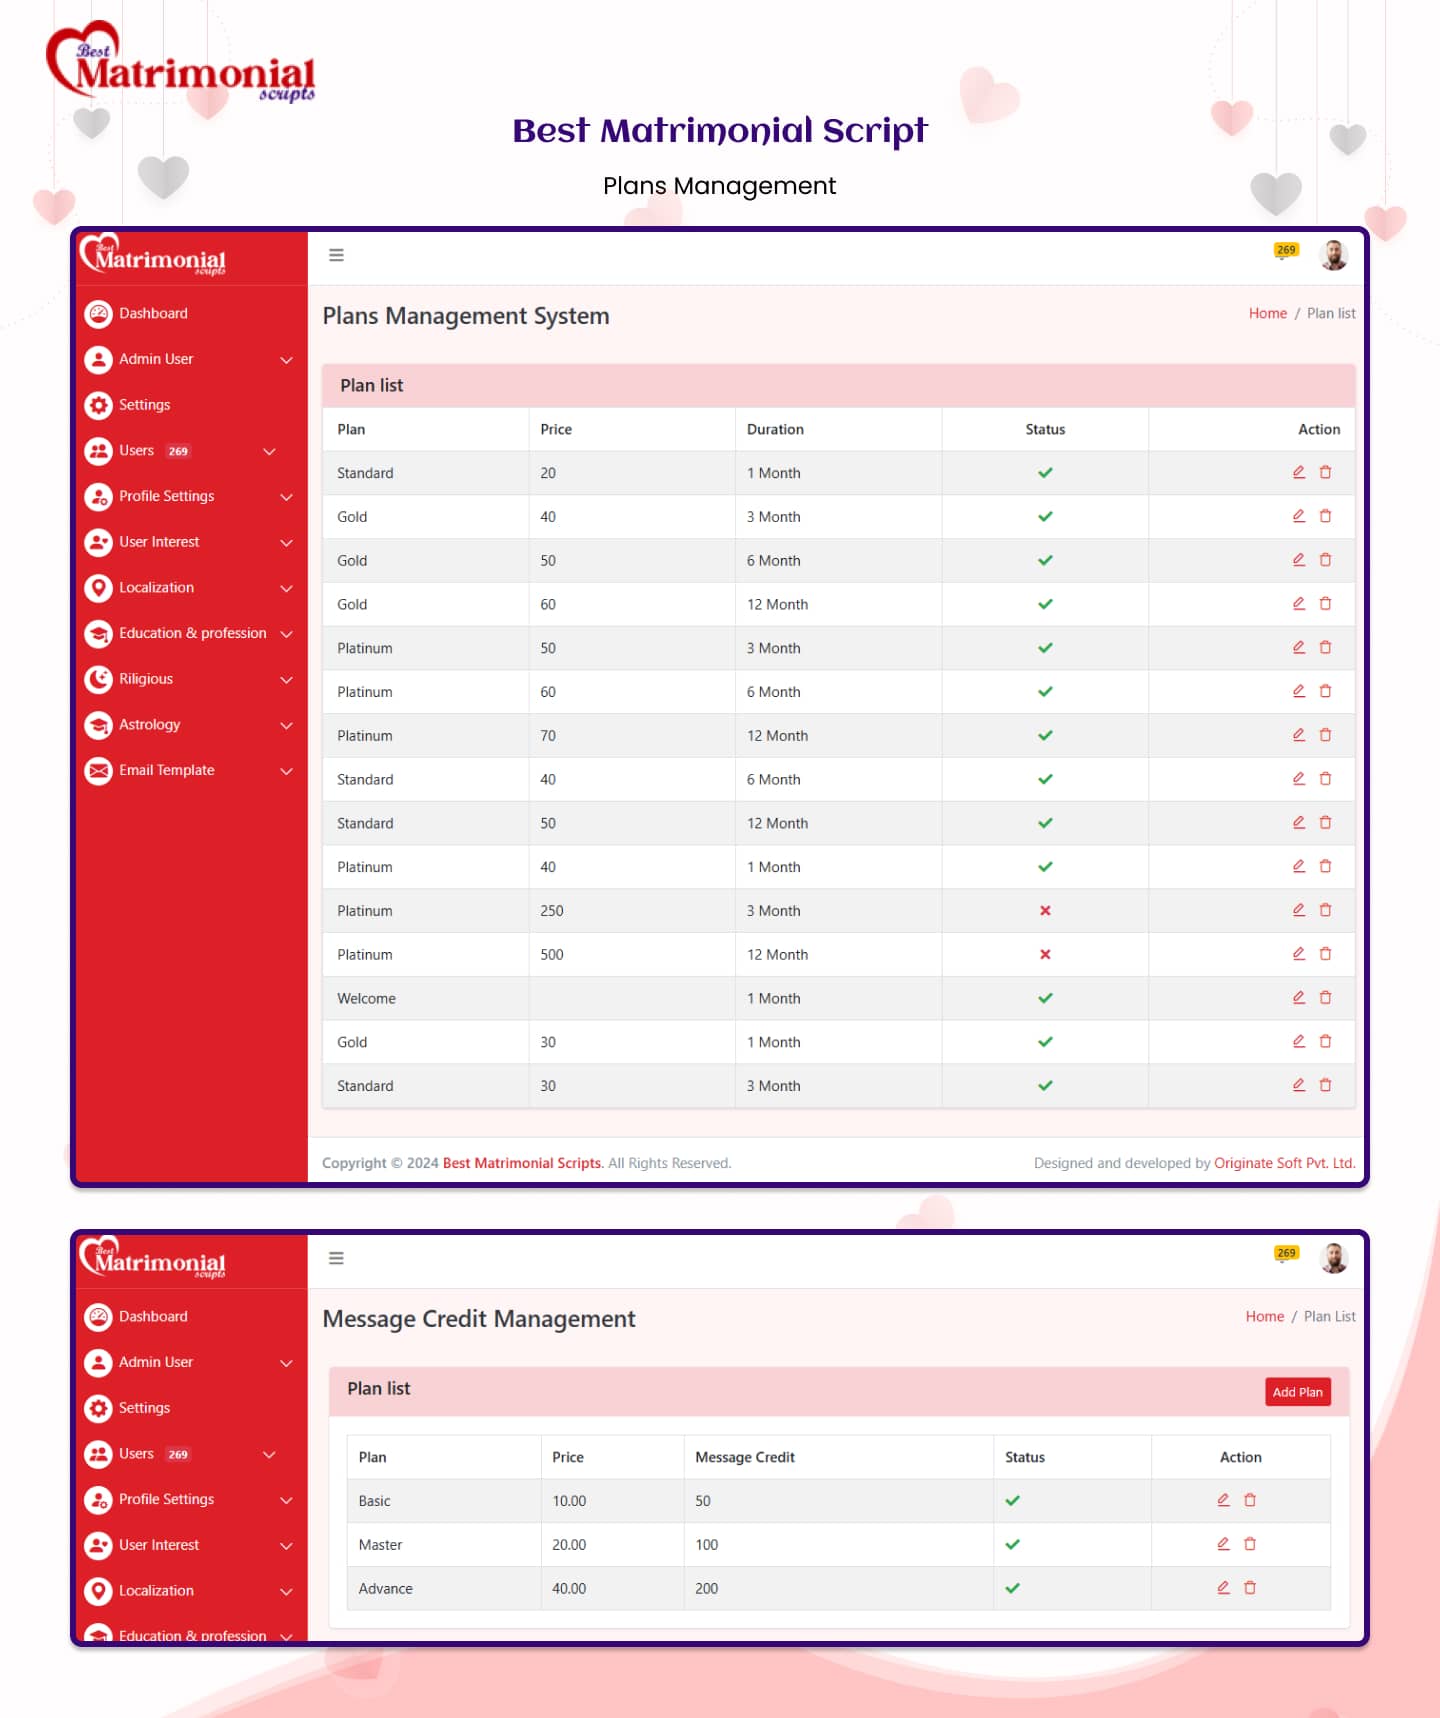
Task: Edit the Standard plan priced 20
Action: coord(1298,472)
